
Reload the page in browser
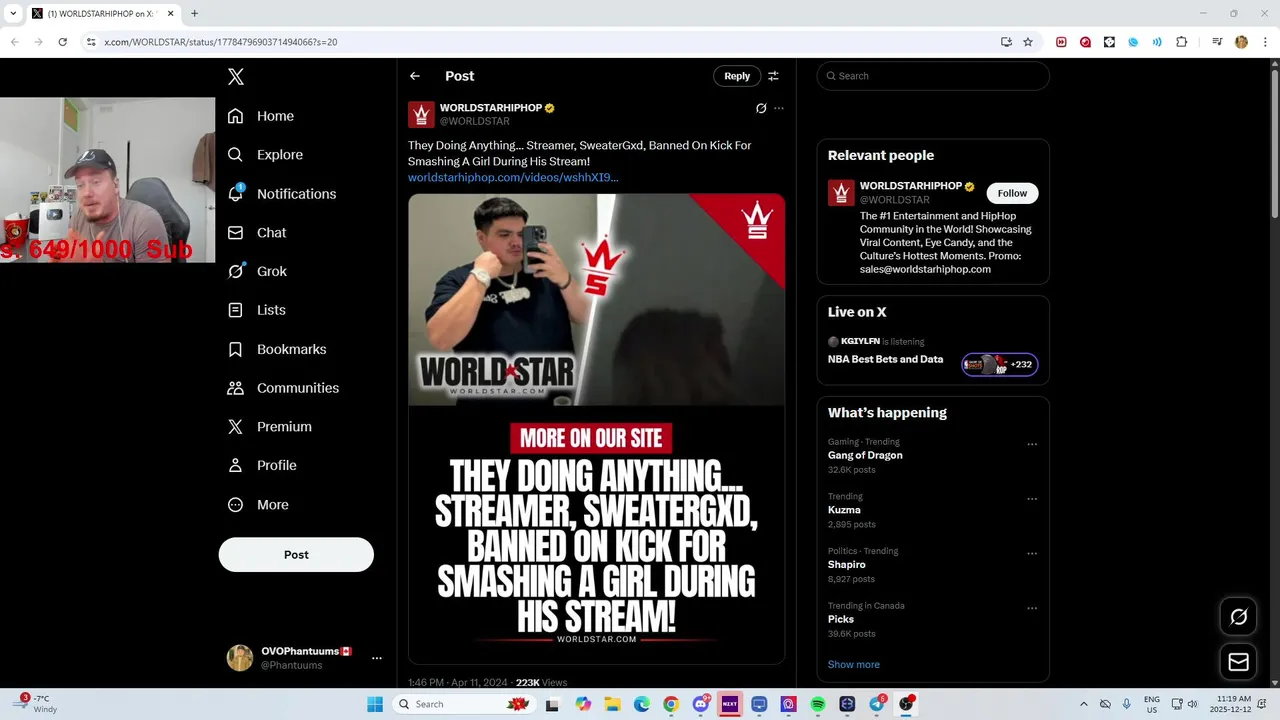point(62,42)
